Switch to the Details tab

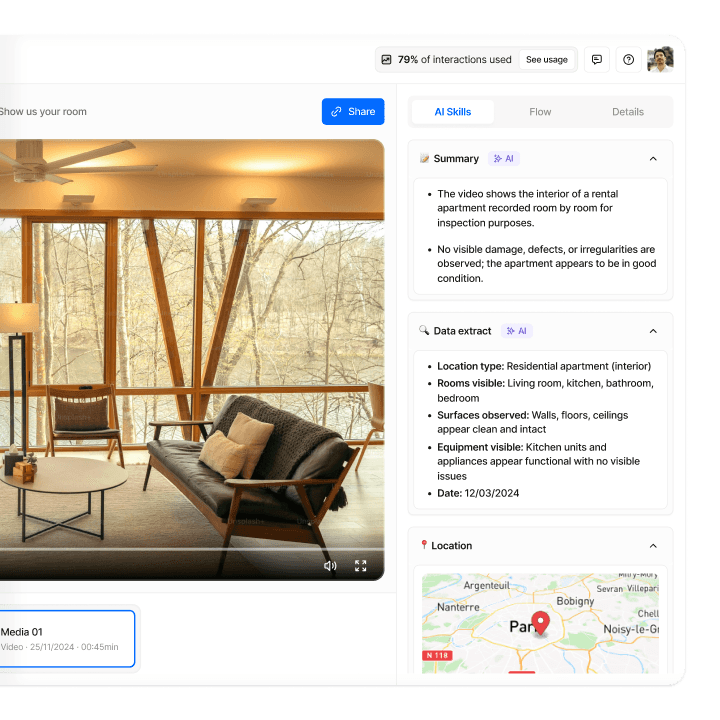[x=628, y=112]
